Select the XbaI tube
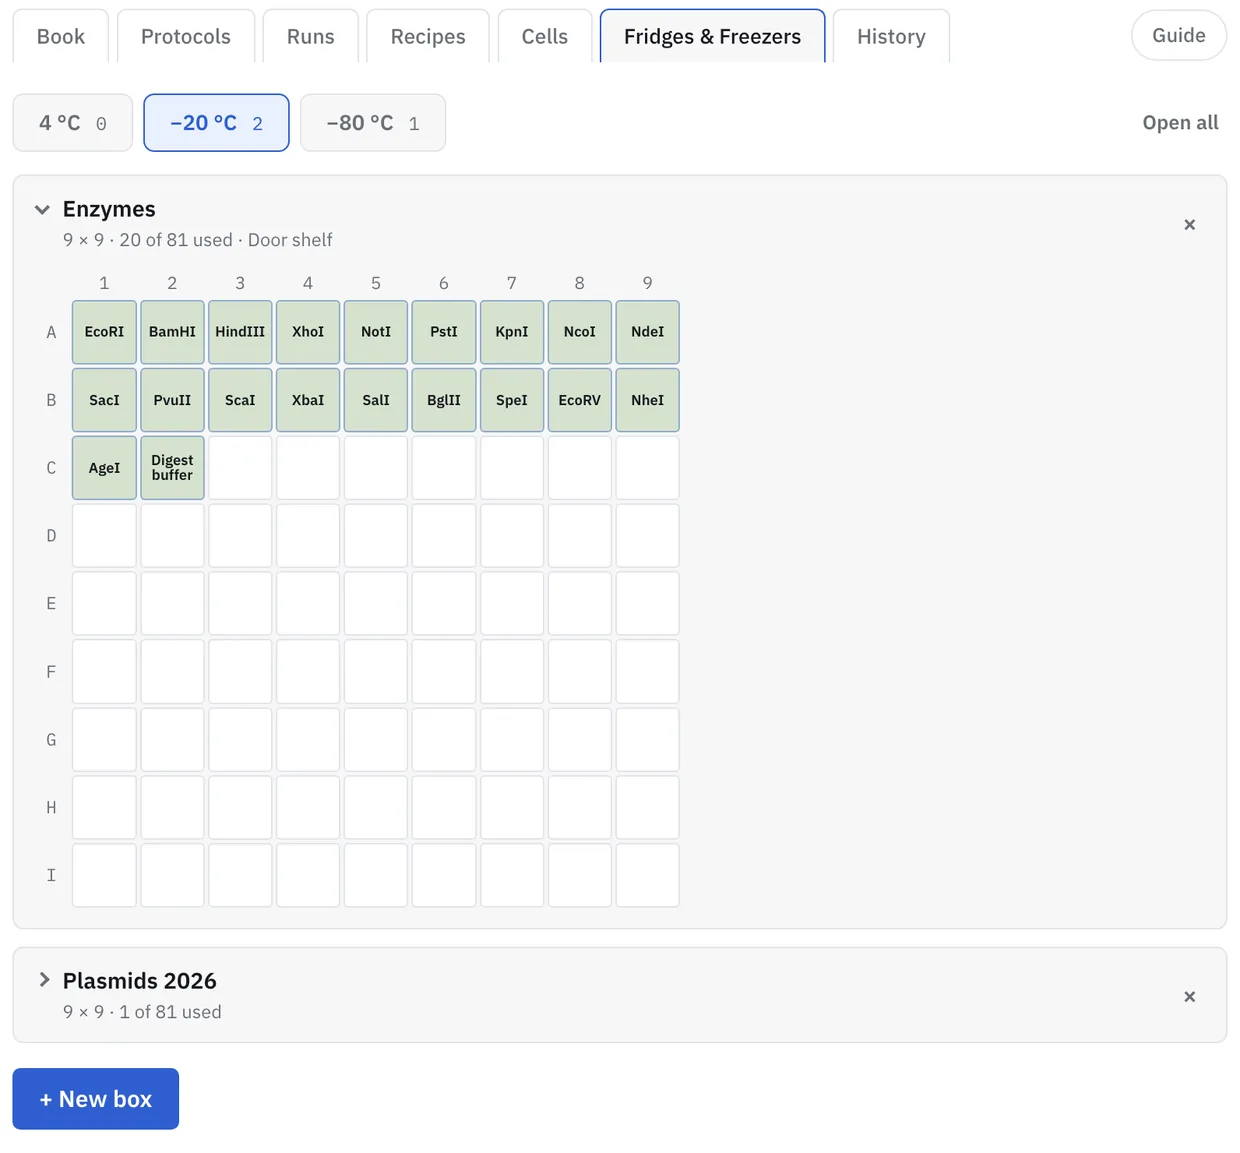 (x=308, y=400)
